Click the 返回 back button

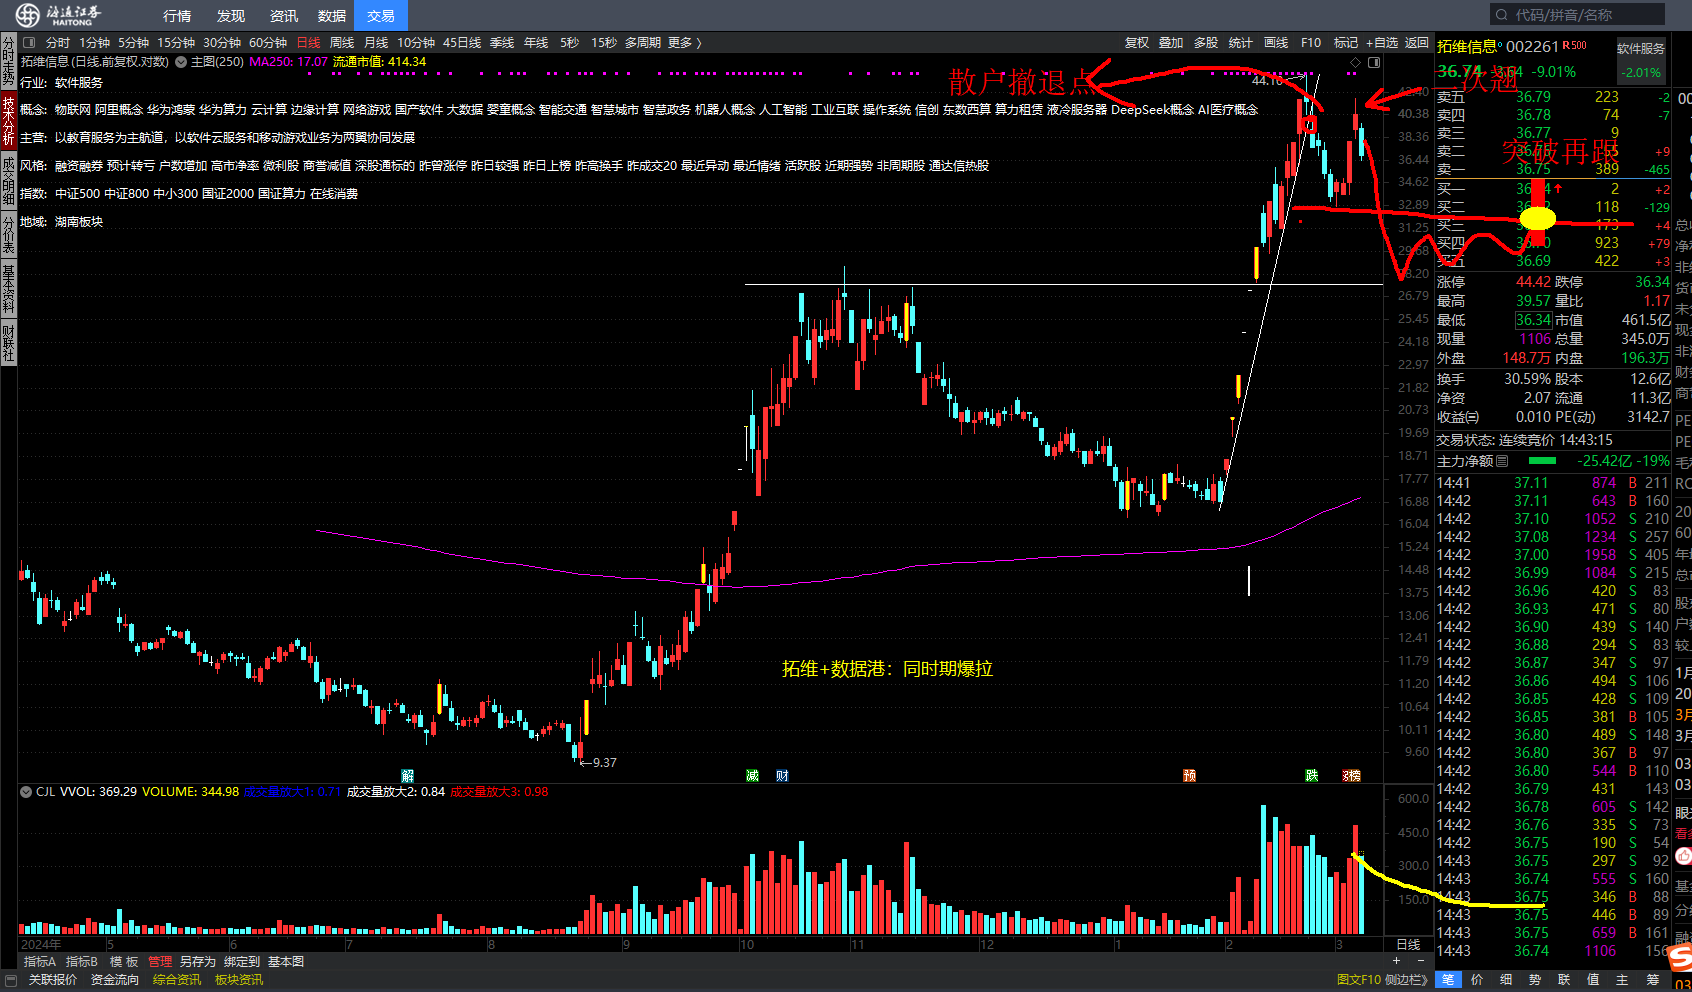coord(1417,43)
